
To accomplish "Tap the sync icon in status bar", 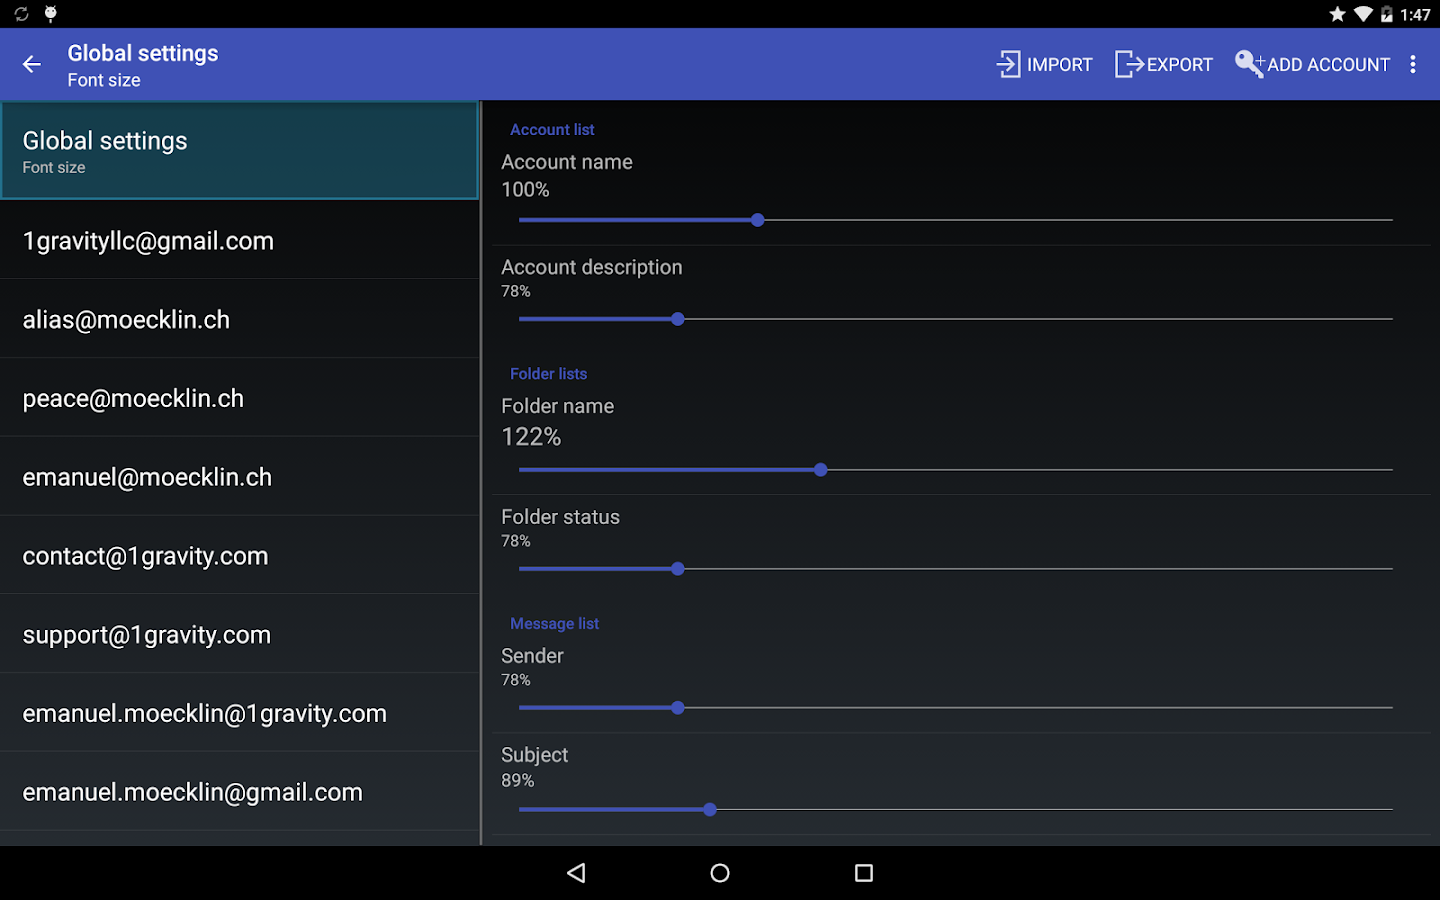I will point(22,14).
